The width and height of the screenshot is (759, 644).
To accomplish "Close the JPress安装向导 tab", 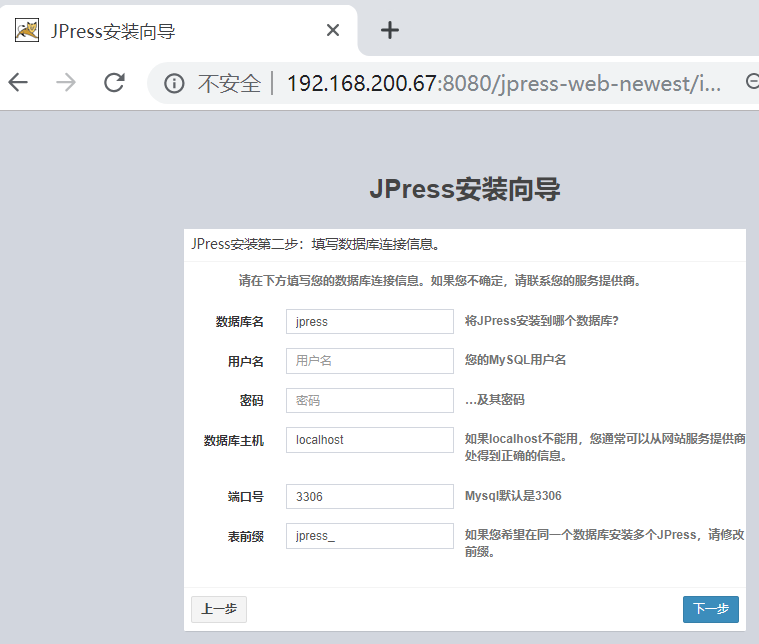I will tap(333, 31).
